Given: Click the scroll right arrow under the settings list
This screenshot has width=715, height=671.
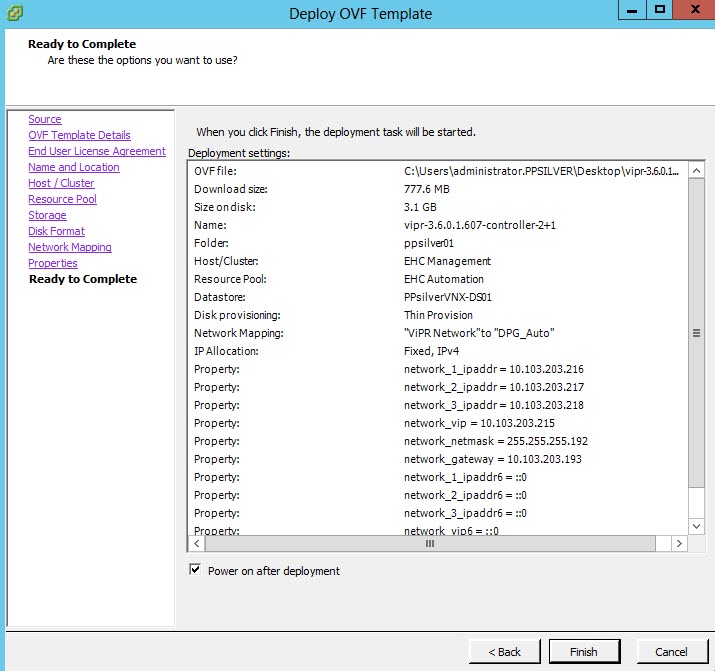Looking at the screenshot, I should [x=679, y=543].
